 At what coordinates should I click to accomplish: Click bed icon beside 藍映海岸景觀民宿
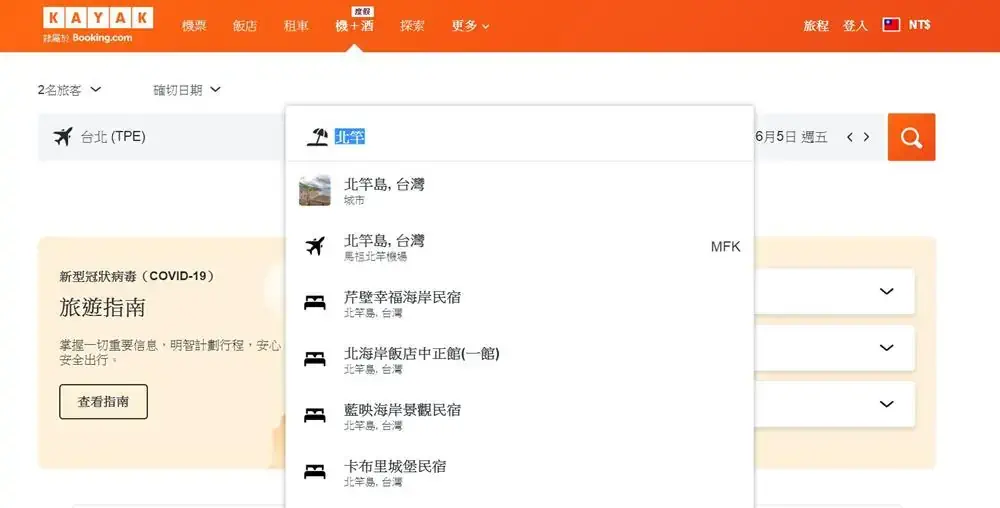[x=315, y=416]
